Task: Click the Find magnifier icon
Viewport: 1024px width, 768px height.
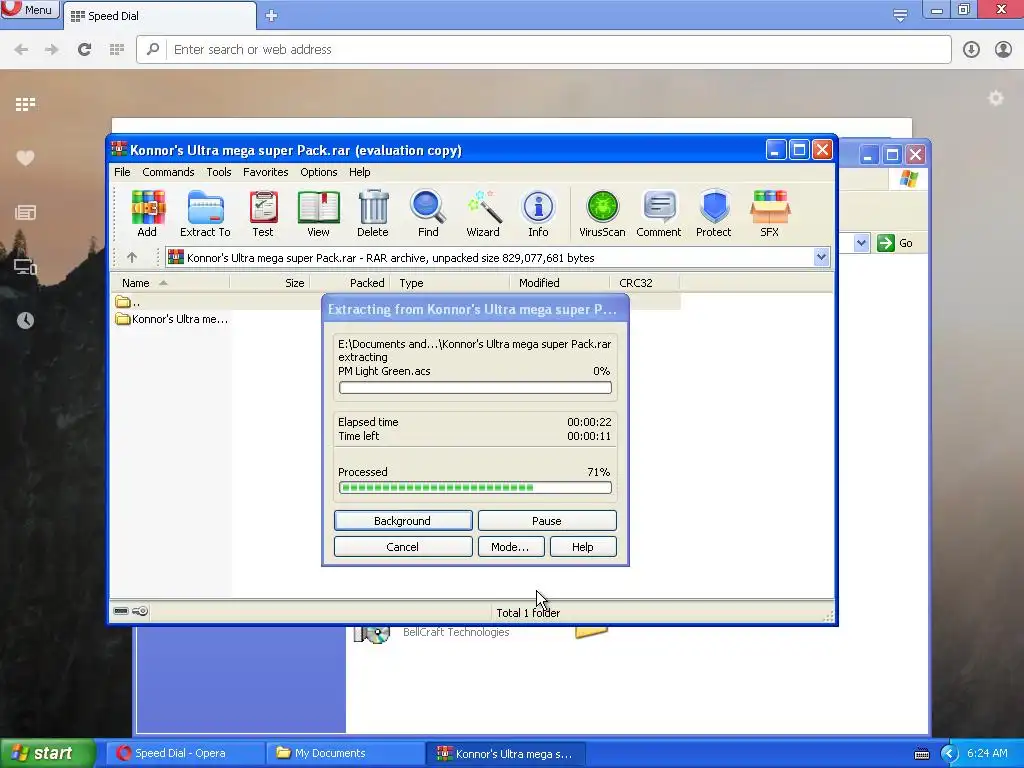Action: (428, 214)
